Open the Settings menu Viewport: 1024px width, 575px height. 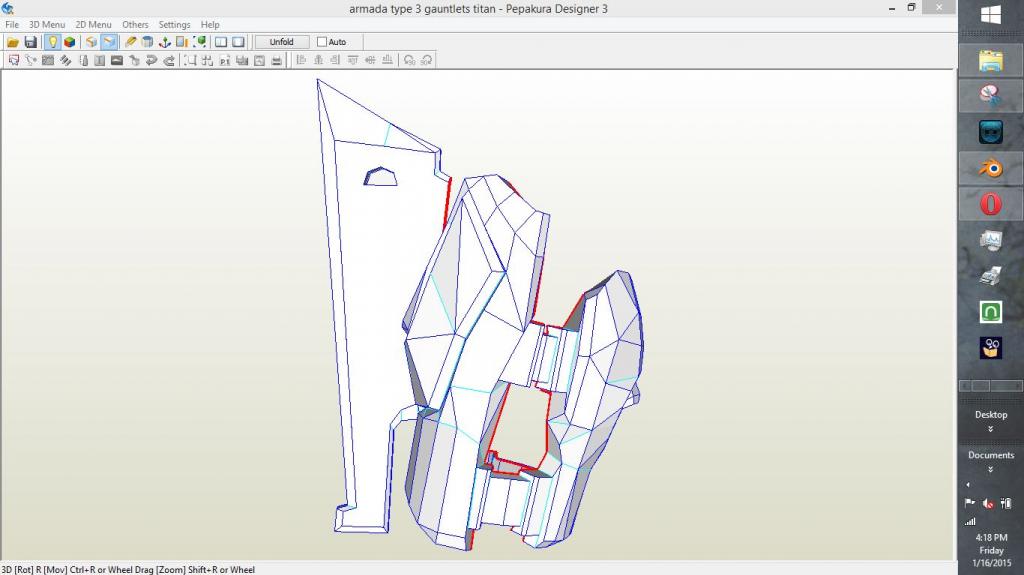click(174, 24)
